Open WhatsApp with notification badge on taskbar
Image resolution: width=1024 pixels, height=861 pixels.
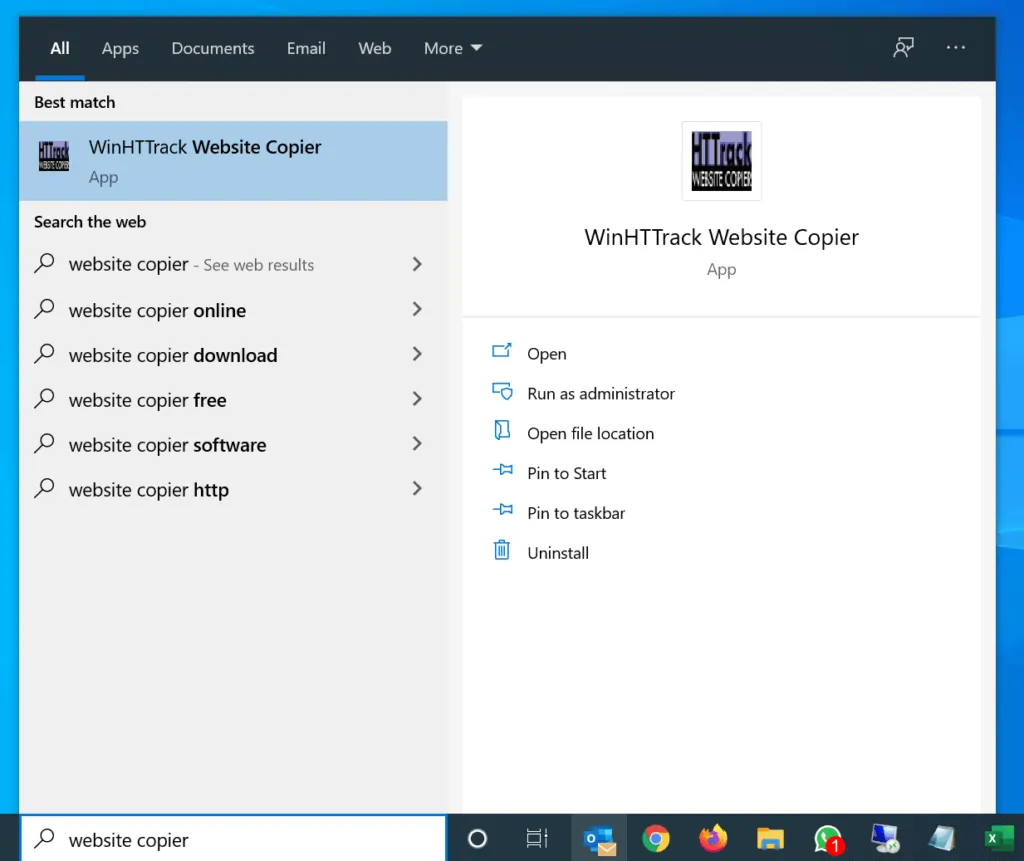pyautogui.click(x=828, y=839)
